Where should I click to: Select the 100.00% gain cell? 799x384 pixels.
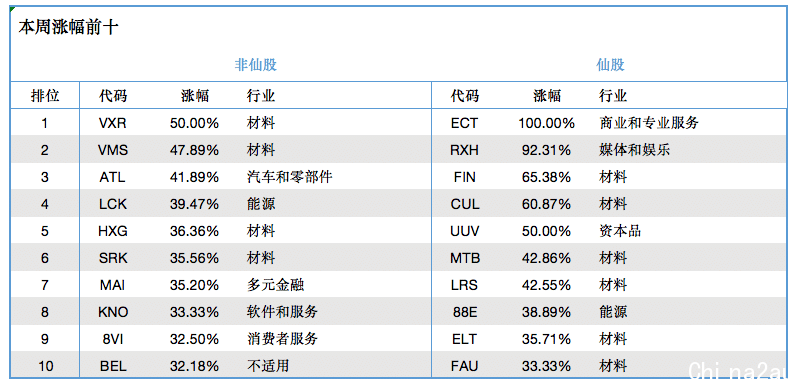pos(546,123)
